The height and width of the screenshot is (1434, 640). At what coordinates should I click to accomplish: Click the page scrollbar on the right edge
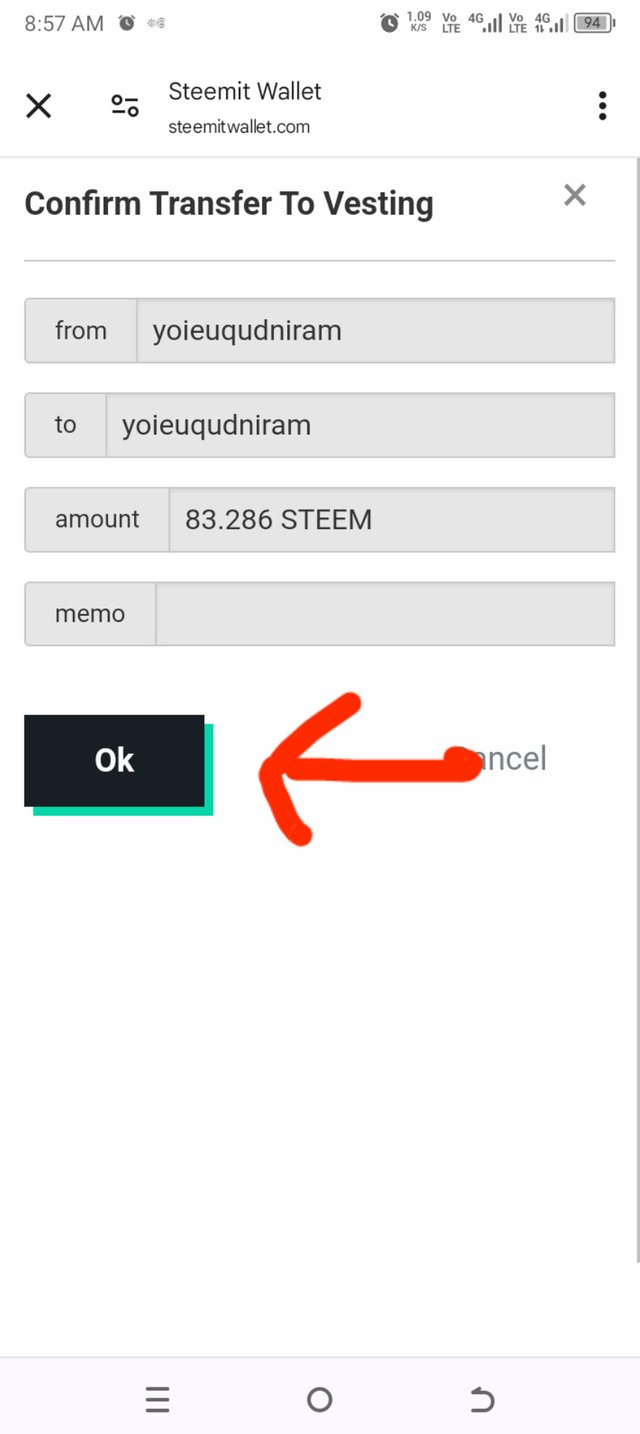click(636, 700)
